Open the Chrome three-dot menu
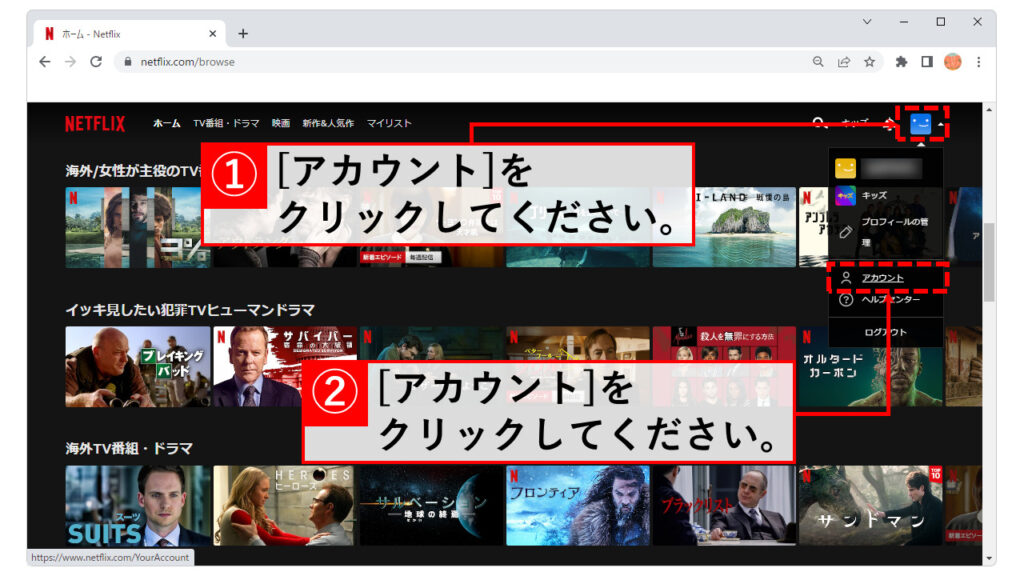This screenshot has height=576, width=1024. tap(978, 61)
